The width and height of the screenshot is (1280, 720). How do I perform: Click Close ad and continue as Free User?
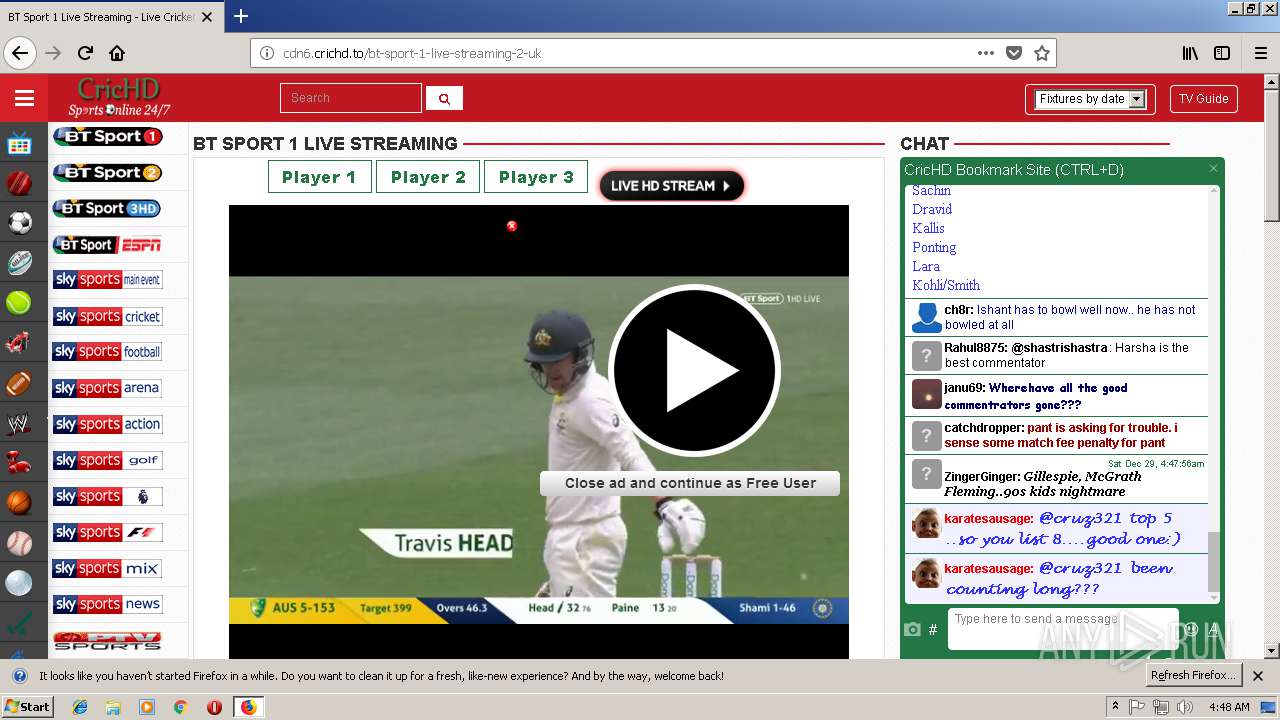(690, 483)
